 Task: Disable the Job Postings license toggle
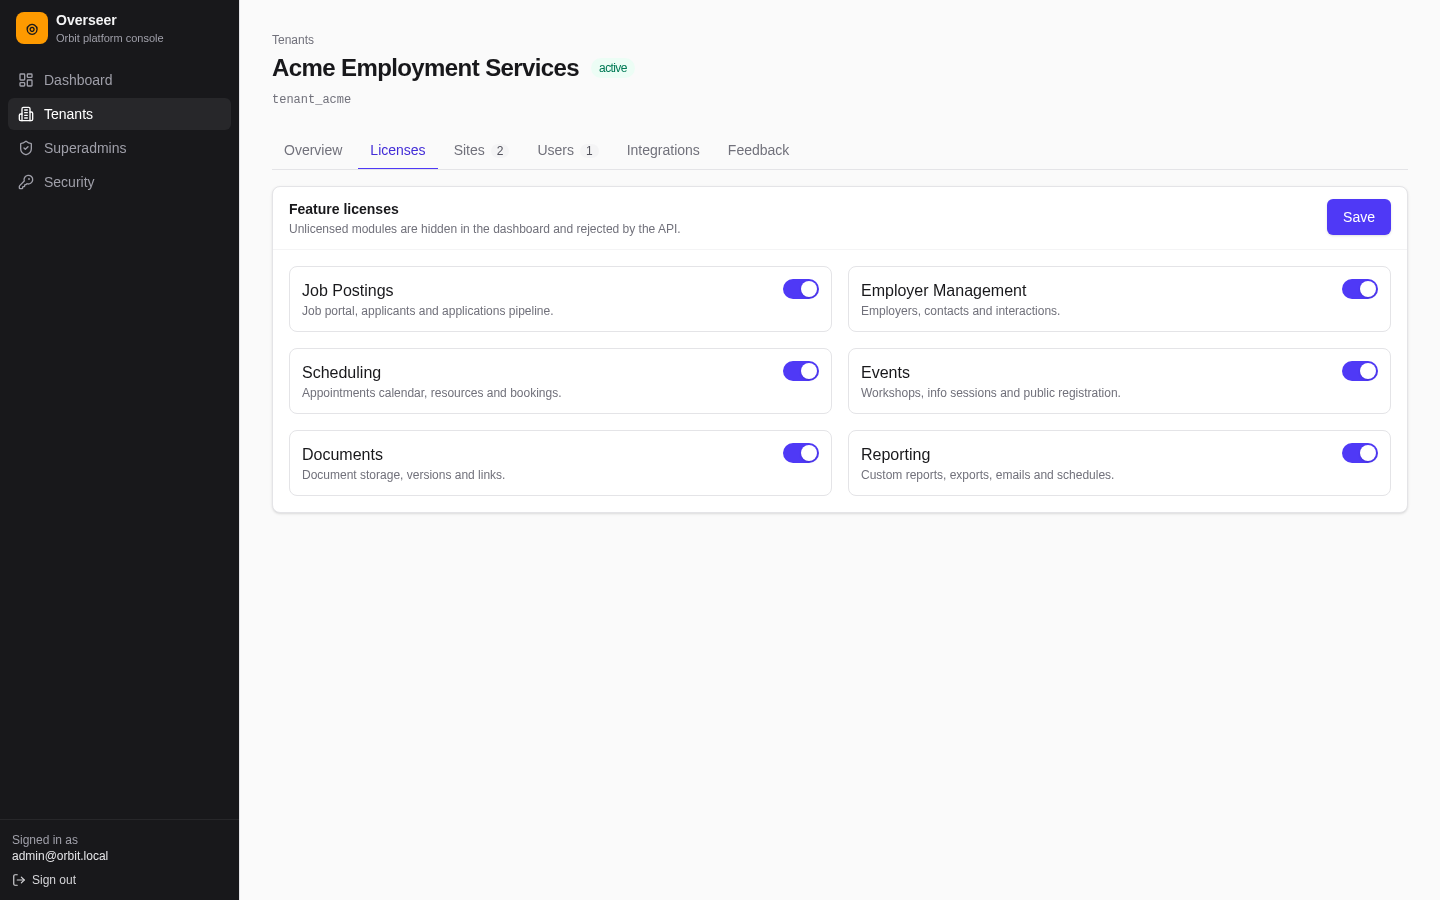pos(801,289)
